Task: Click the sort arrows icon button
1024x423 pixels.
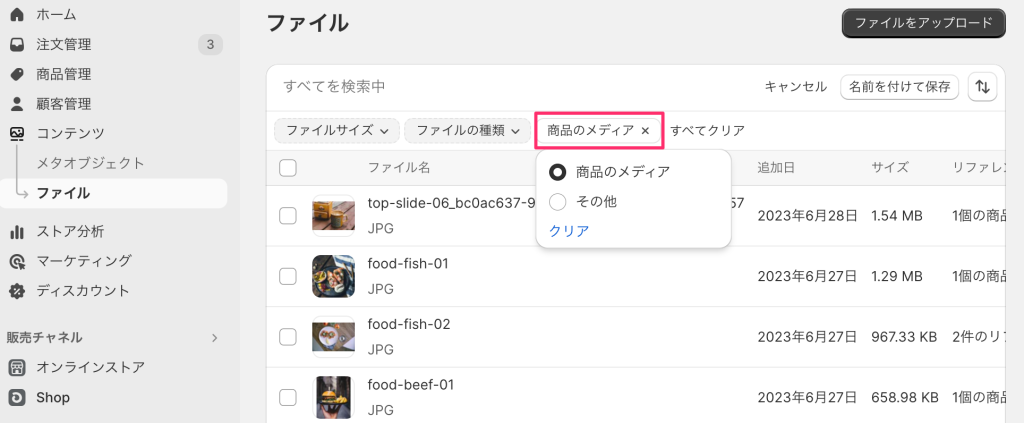Action: coord(982,87)
